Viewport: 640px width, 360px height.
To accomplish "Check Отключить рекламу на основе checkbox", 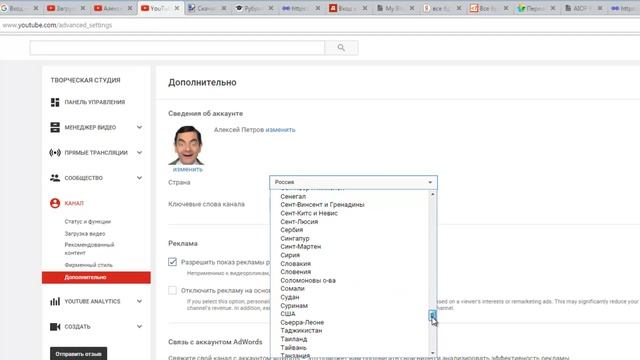I will 172,290.
